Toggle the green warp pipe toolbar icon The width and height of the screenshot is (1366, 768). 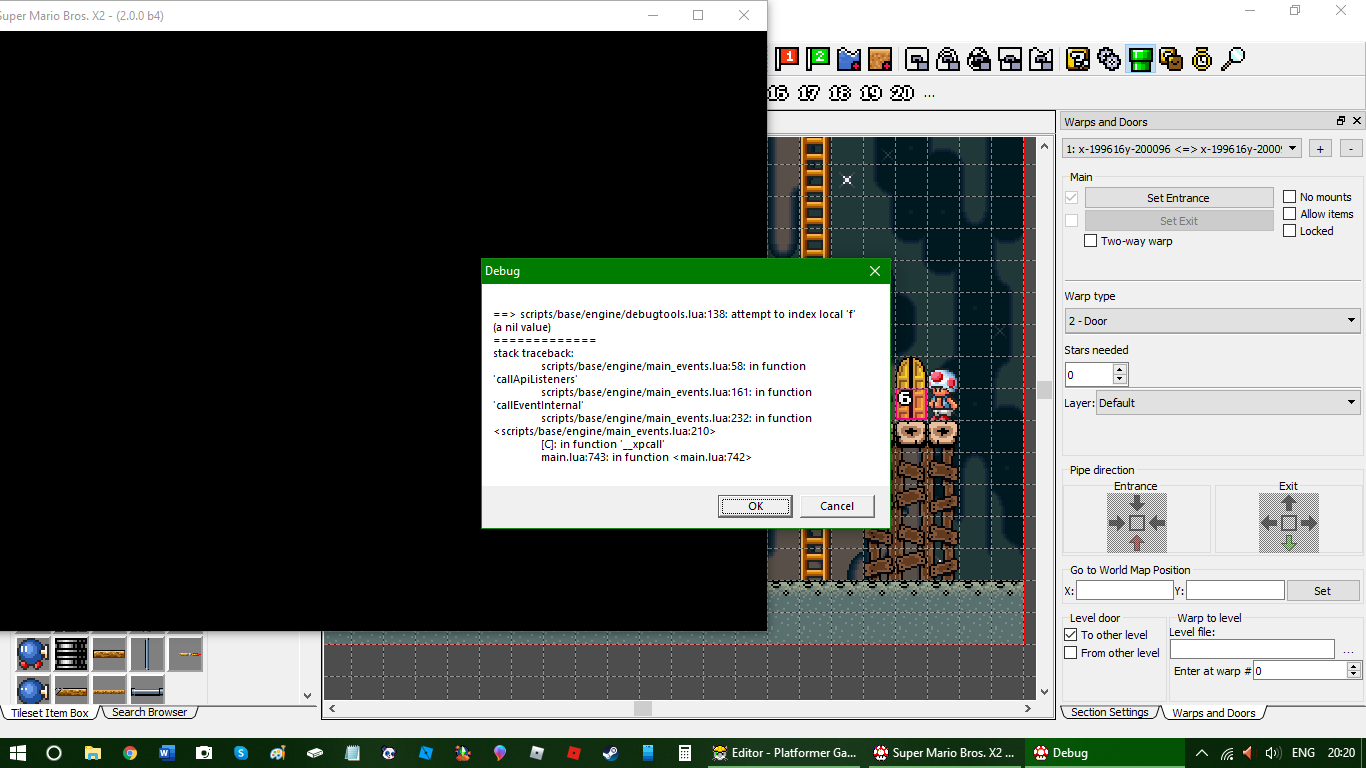pos(1140,59)
